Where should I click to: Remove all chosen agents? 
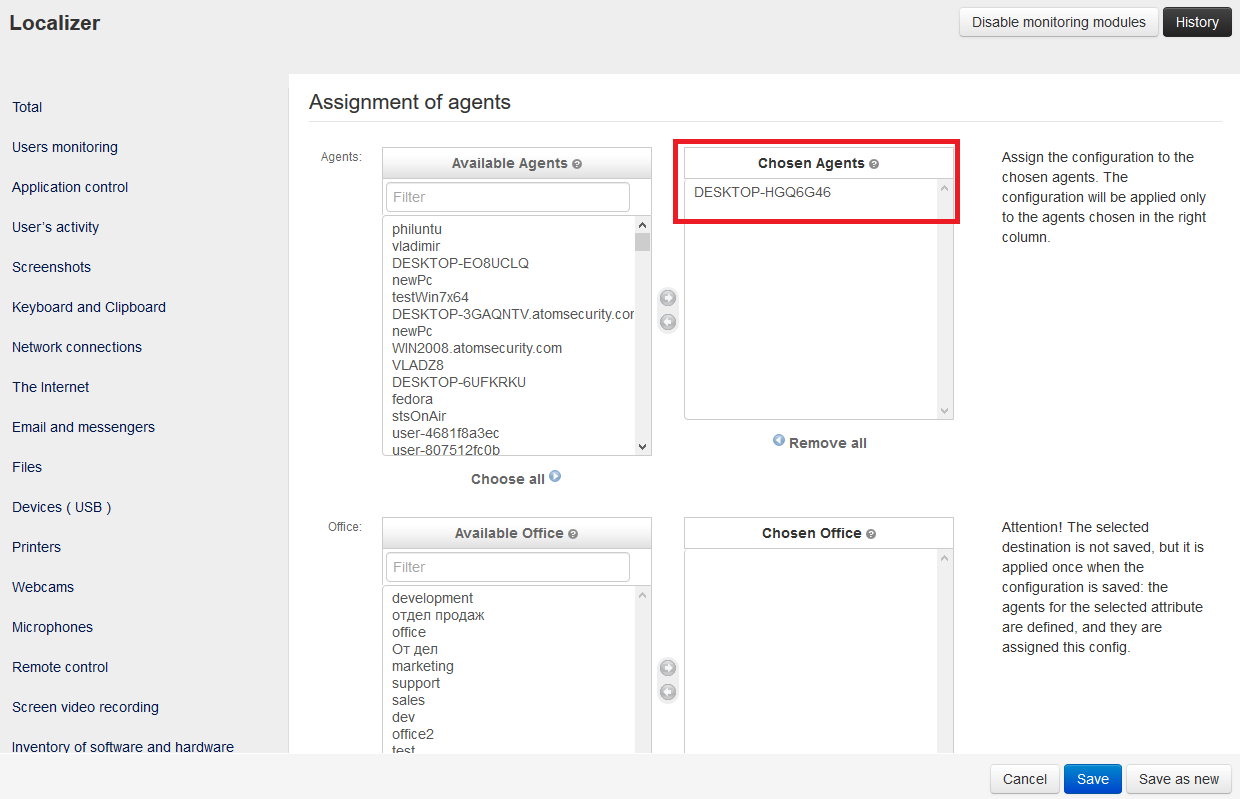pos(820,442)
